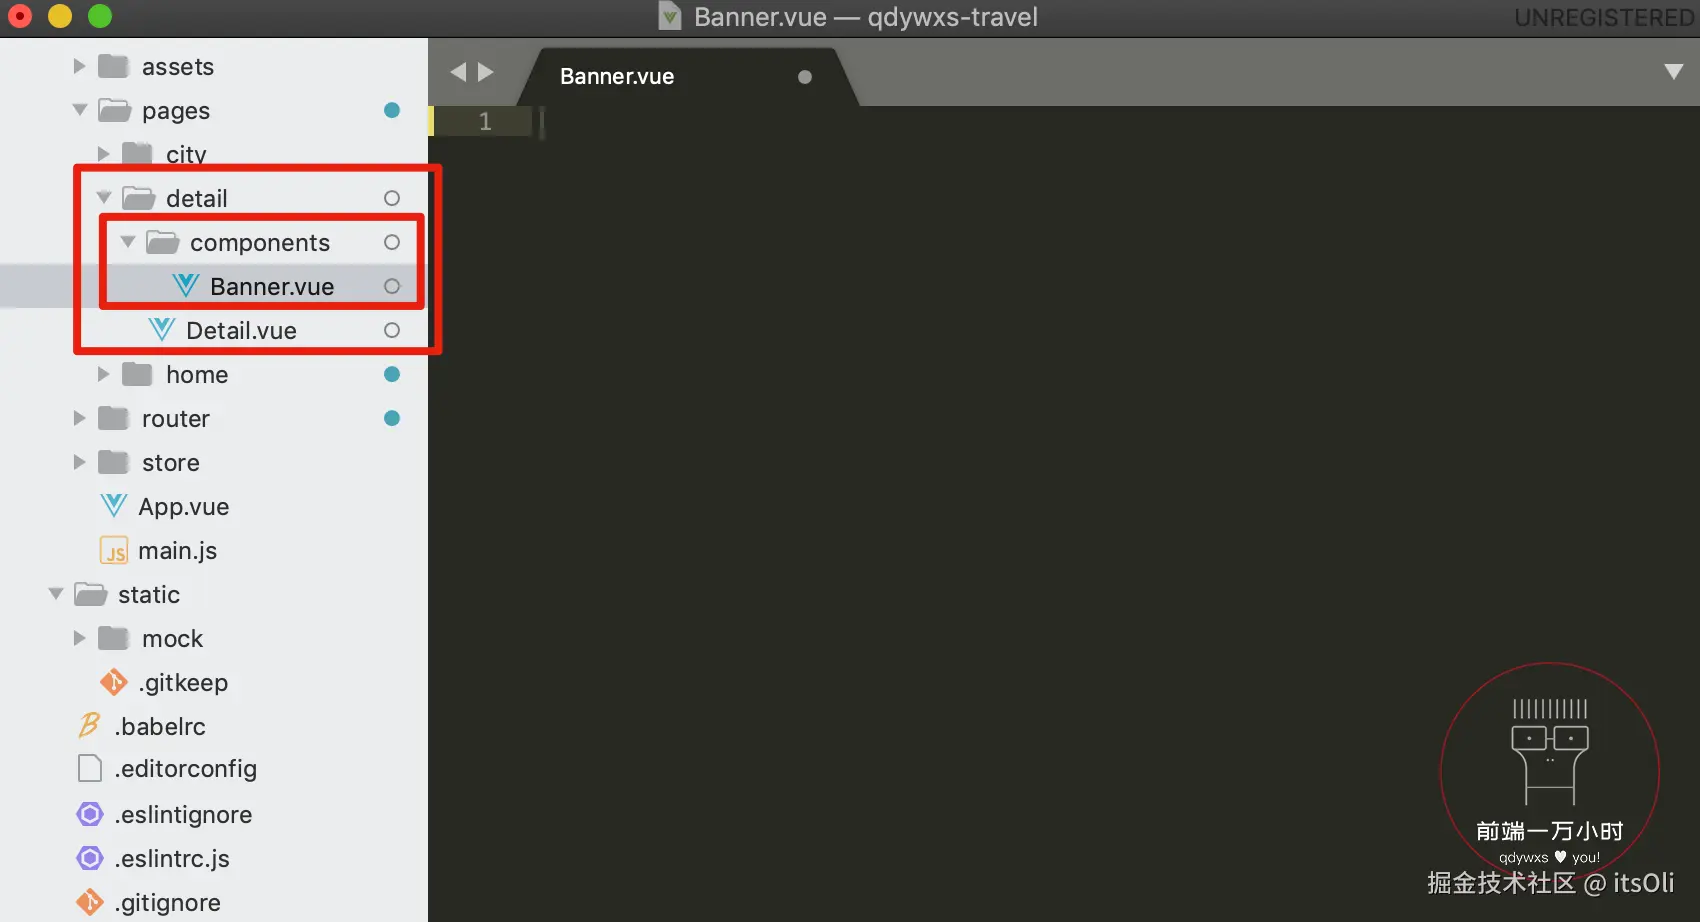This screenshot has height=922, width=1700.
Task: Click the file icon in the window title
Action: [x=670, y=17]
